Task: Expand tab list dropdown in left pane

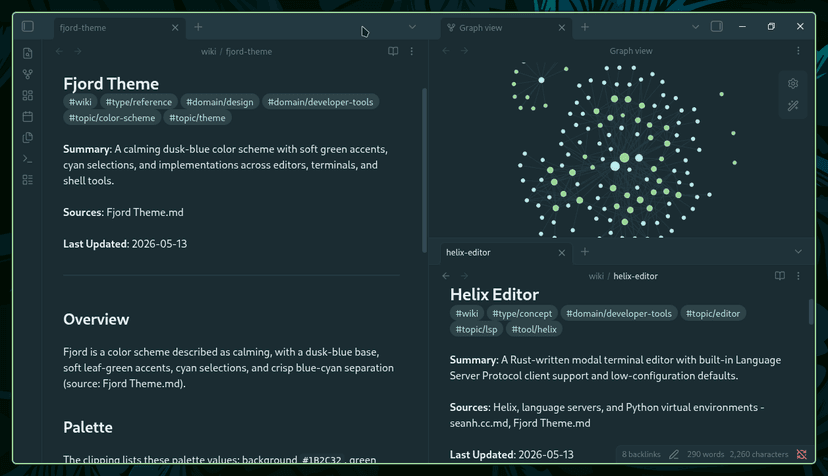Action: (x=412, y=27)
